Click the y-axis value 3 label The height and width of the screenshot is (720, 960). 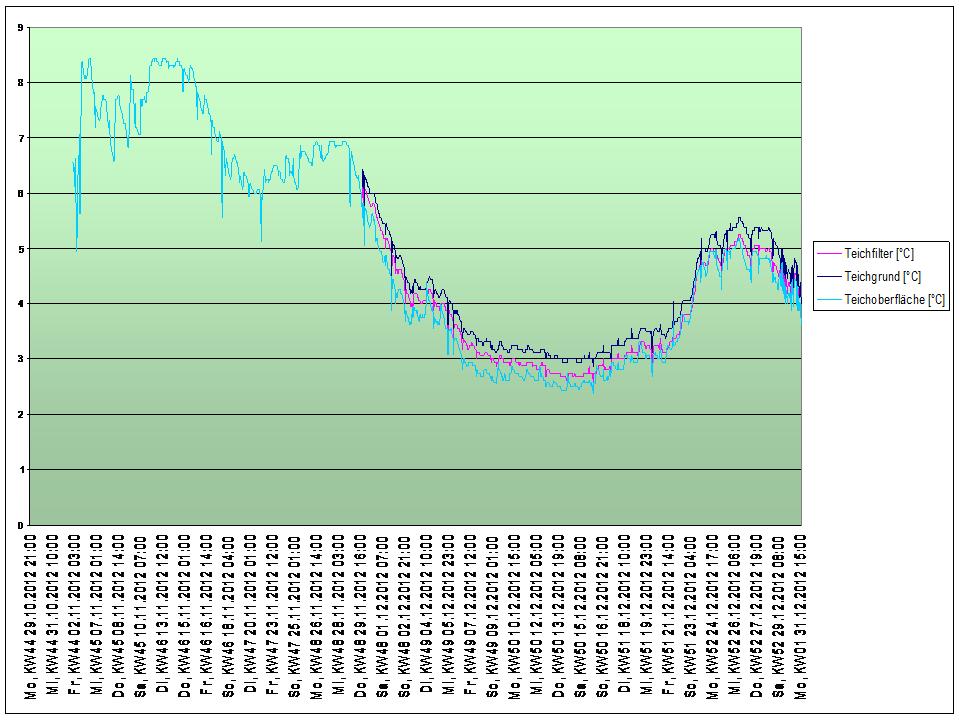(20, 359)
